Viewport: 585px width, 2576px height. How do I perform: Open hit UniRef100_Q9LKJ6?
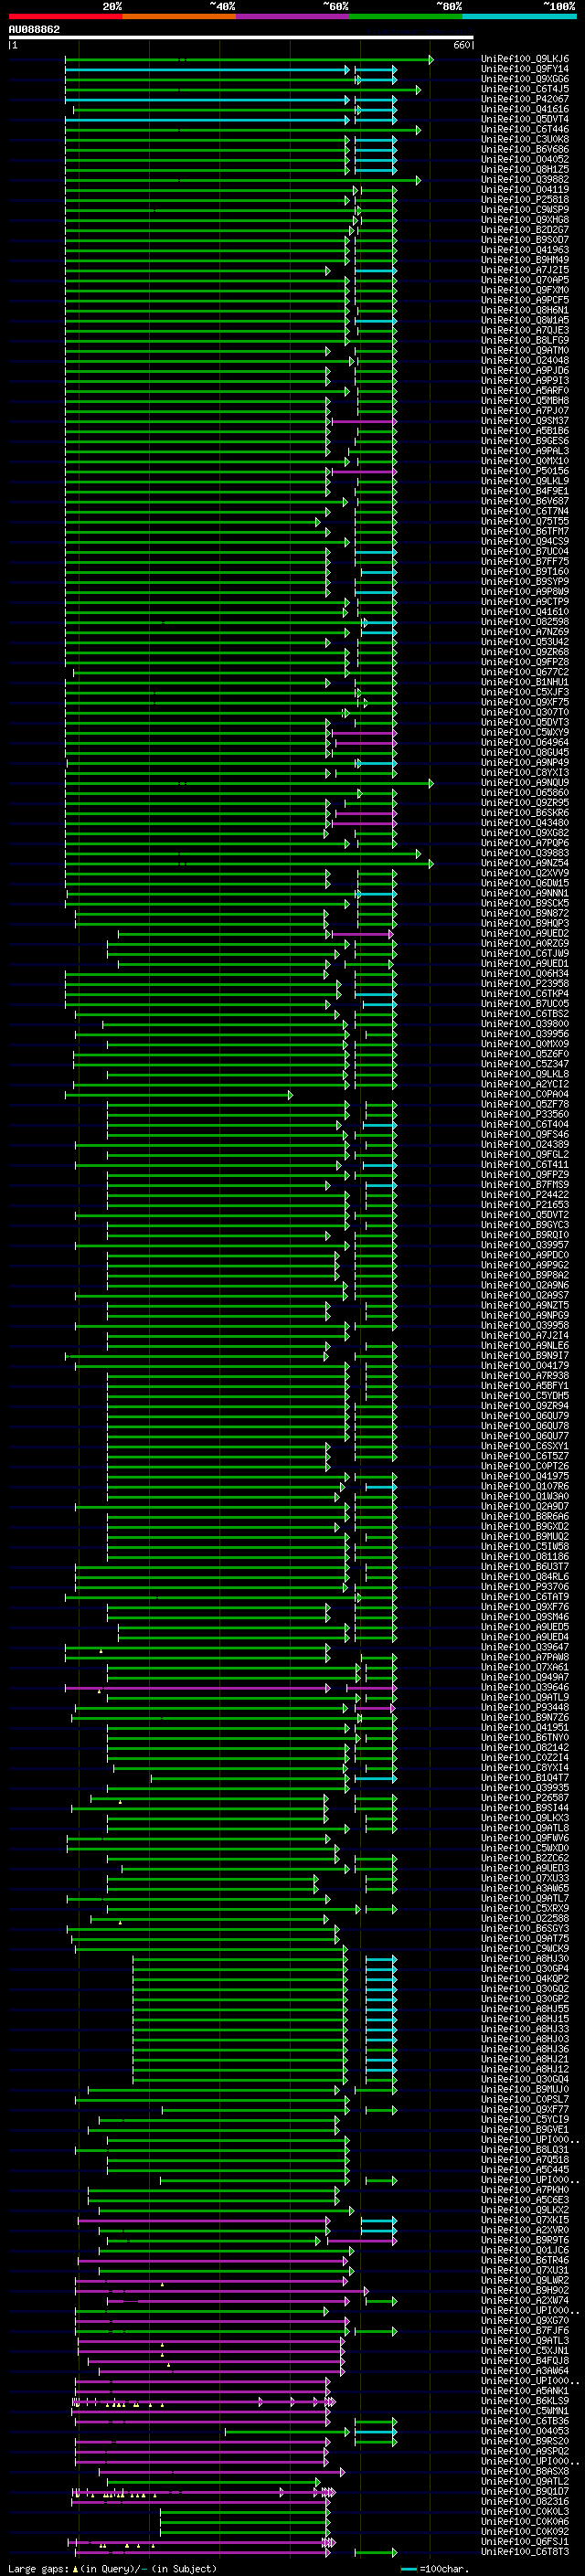tap(525, 59)
